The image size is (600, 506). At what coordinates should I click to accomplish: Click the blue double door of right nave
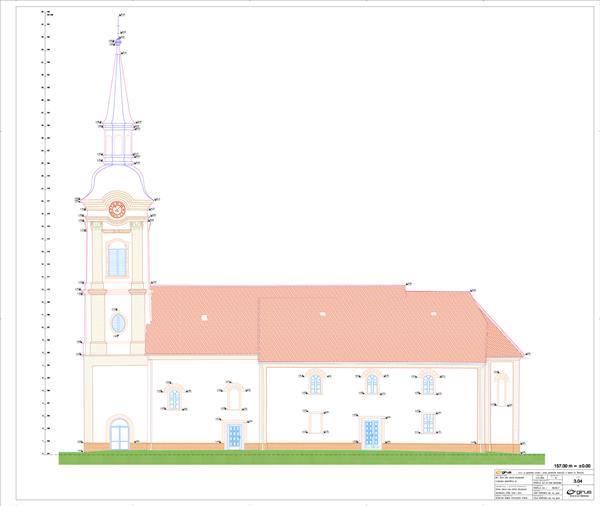[371, 434]
